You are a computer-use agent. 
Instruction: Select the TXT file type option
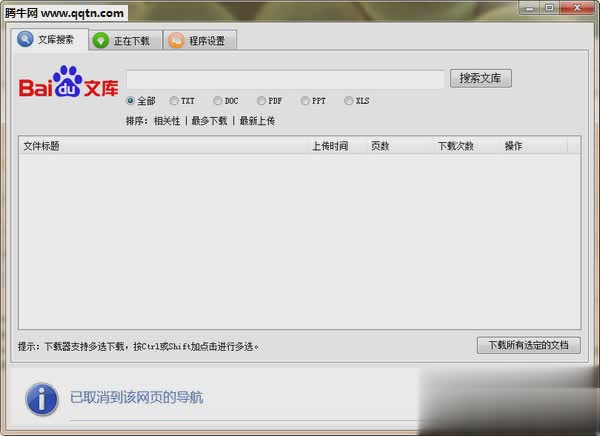(x=174, y=101)
